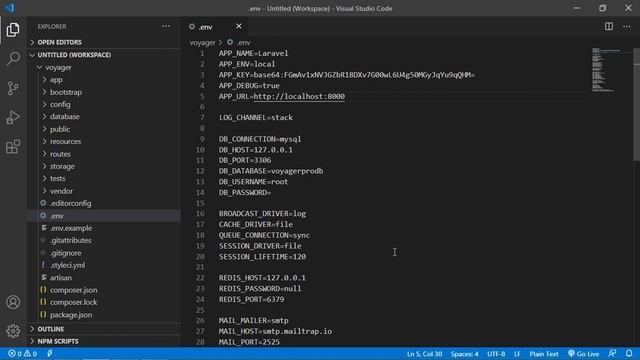Open the Extensions view
This screenshot has height=360, width=640.
click(13, 147)
